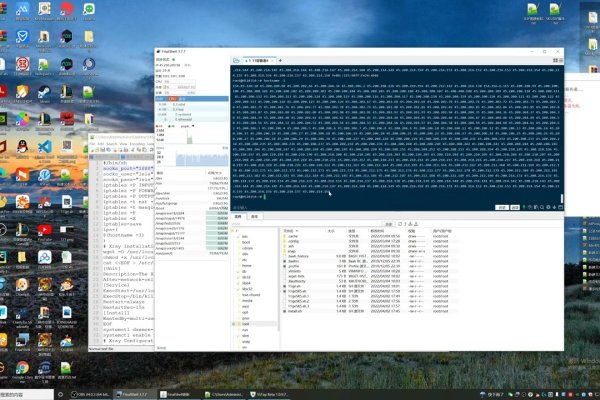The width and height of the screenshot is (600, 400).
Task: Expand the home folder in the directory tree
Action: (247, 267)
